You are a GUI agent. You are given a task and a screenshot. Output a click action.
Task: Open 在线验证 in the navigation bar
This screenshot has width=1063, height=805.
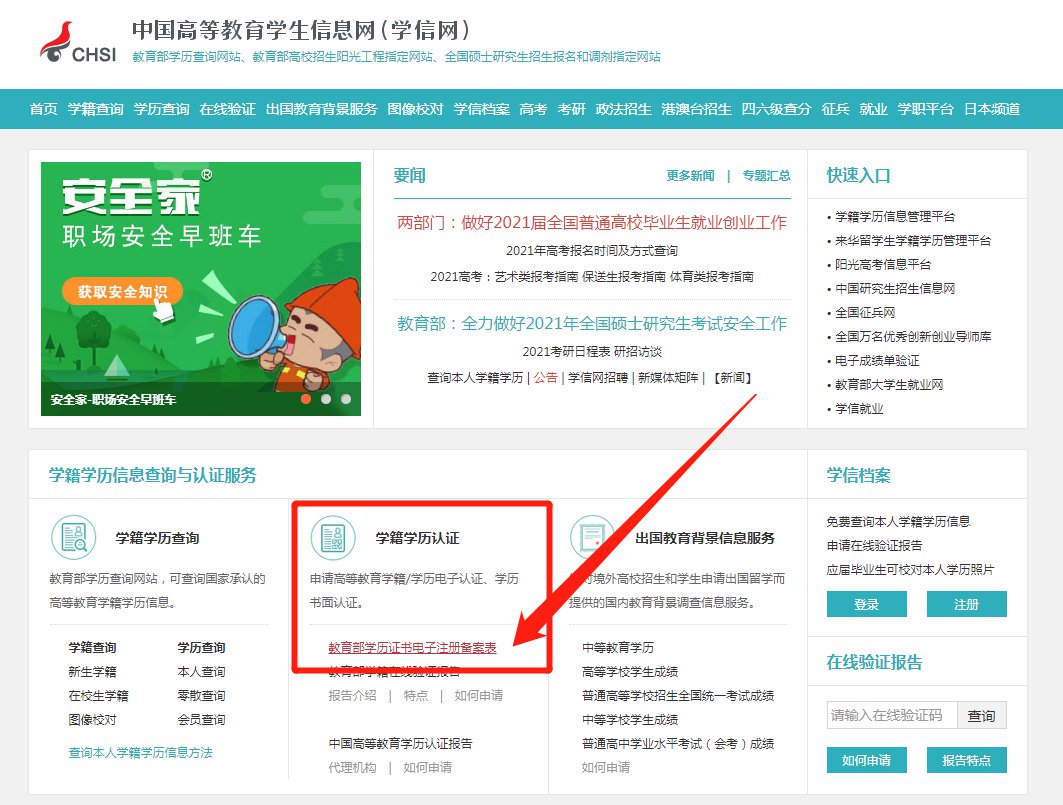228,109
